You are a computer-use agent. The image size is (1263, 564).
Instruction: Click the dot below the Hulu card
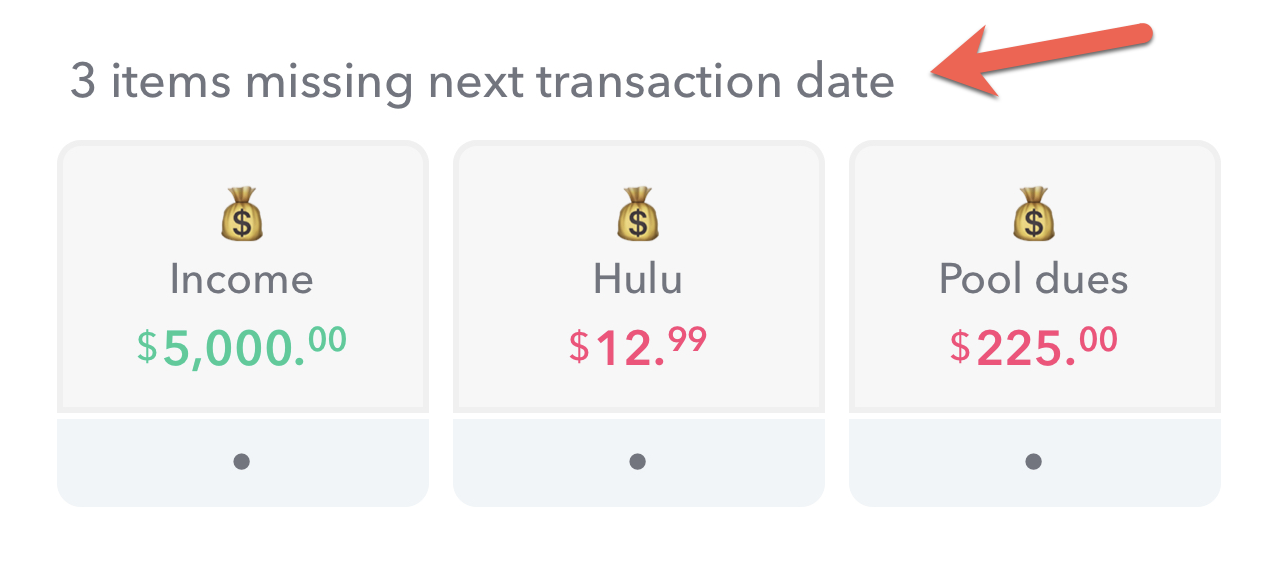(638, 462)
